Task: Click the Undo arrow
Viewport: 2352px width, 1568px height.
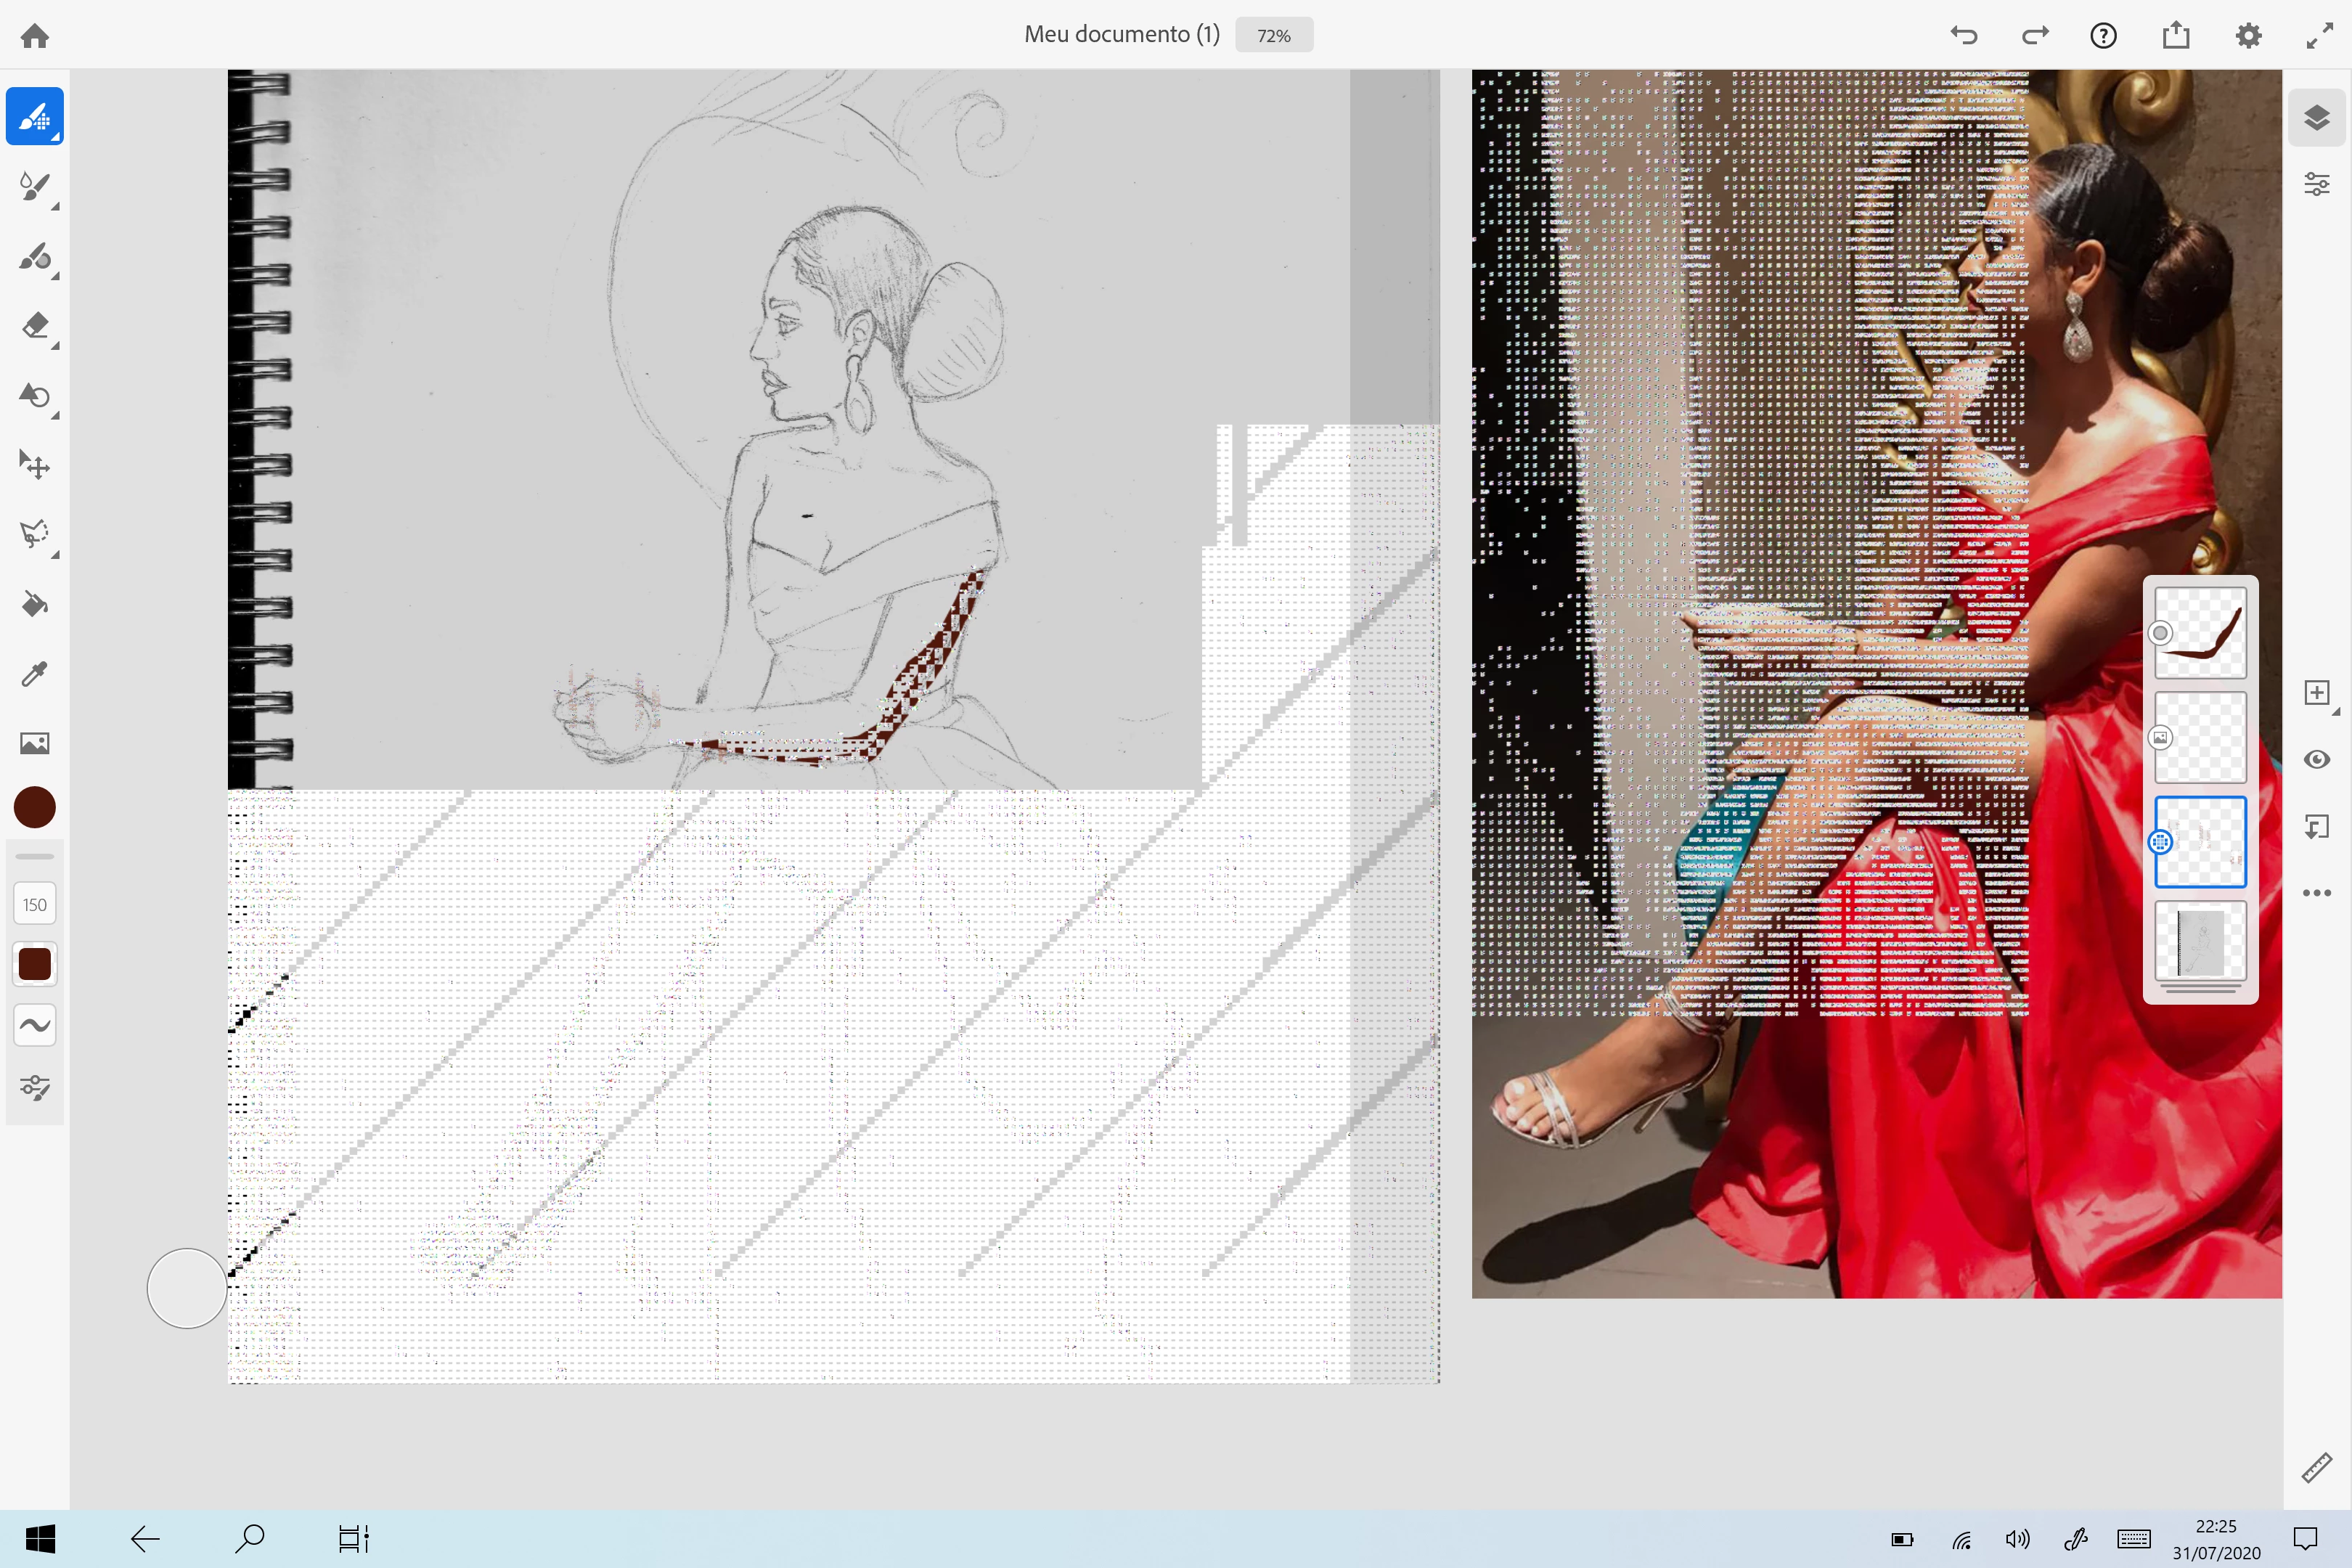Action: click(x=1964, y=36)
